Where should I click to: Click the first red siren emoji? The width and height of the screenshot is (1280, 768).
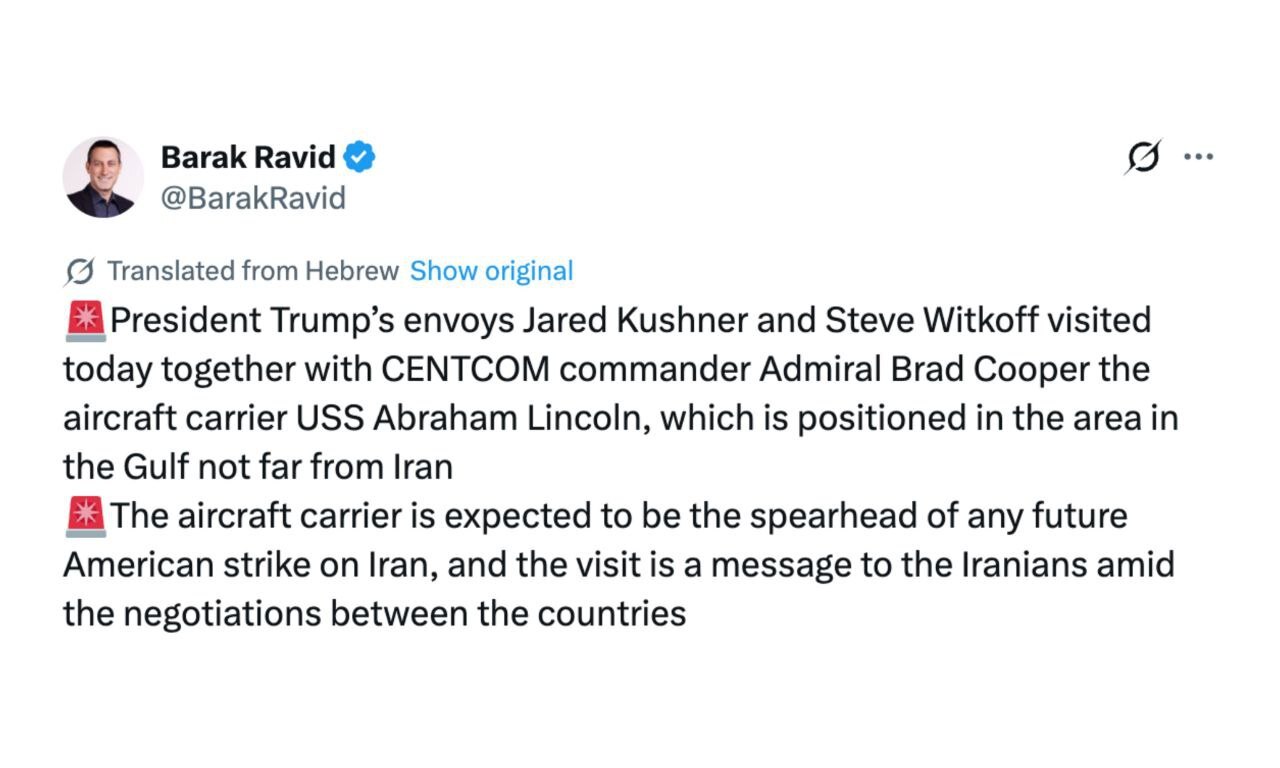coord(84,321)
